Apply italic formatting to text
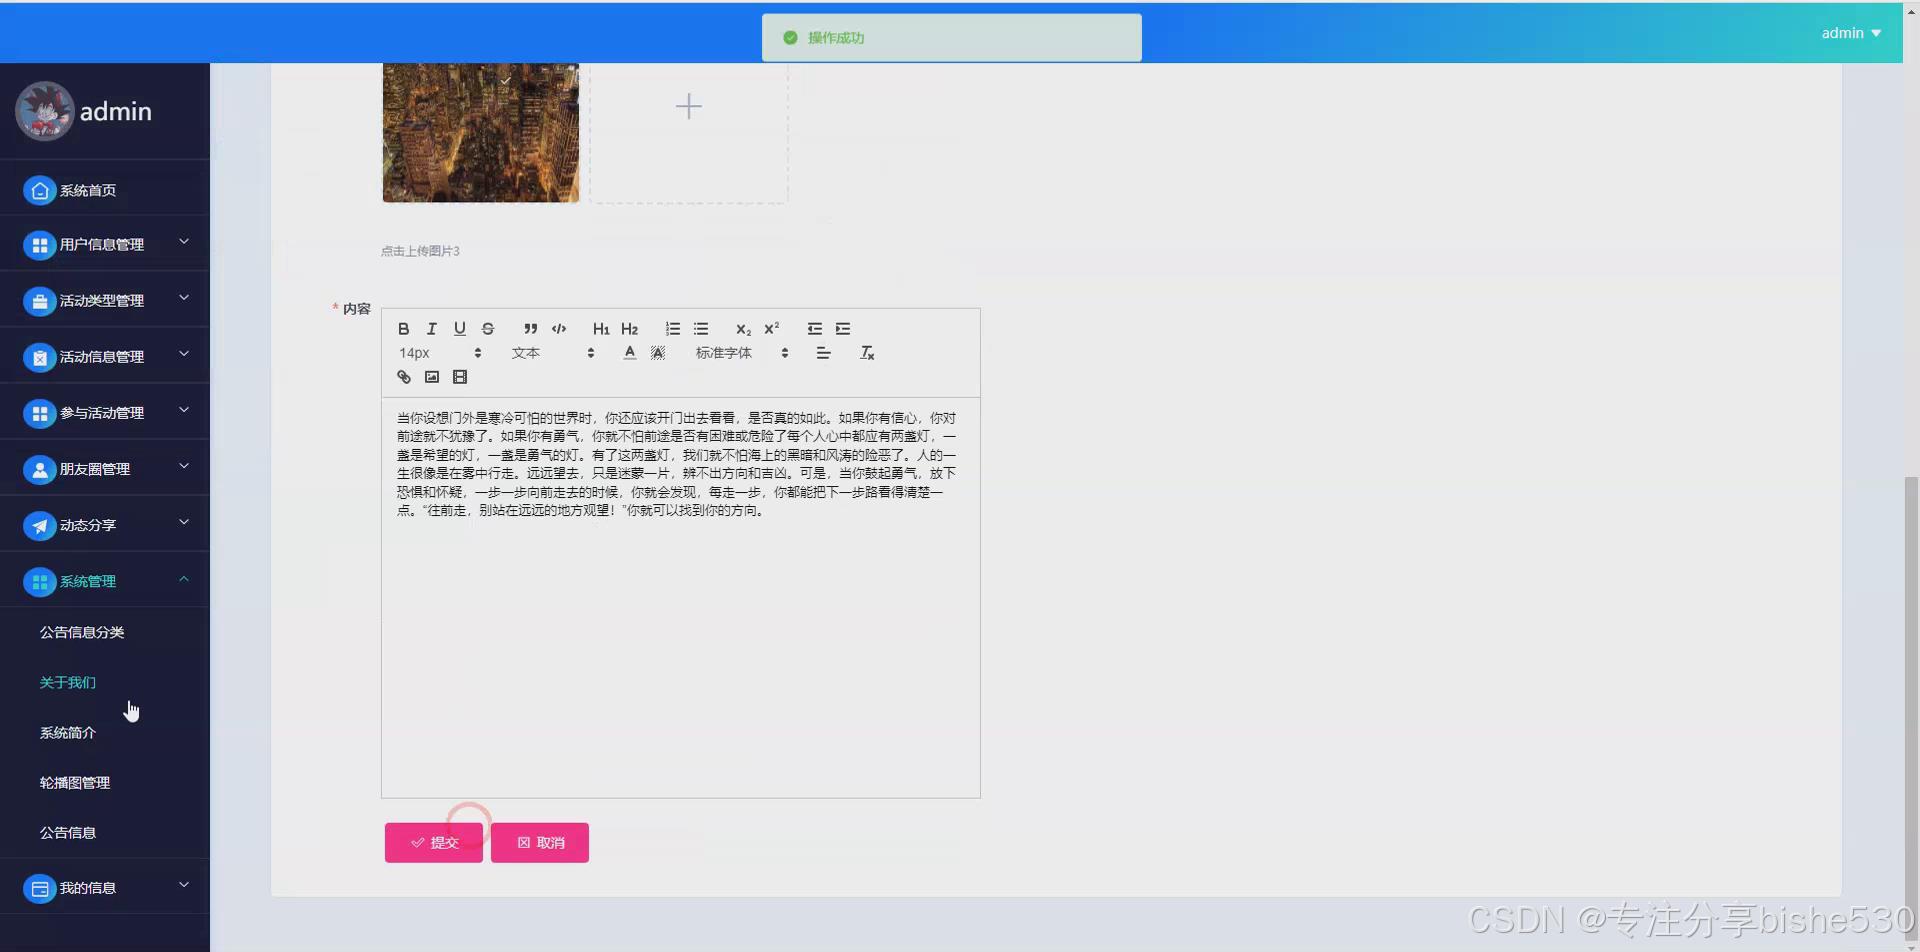This screenshot has width=1920, height=952. point(431,329)
